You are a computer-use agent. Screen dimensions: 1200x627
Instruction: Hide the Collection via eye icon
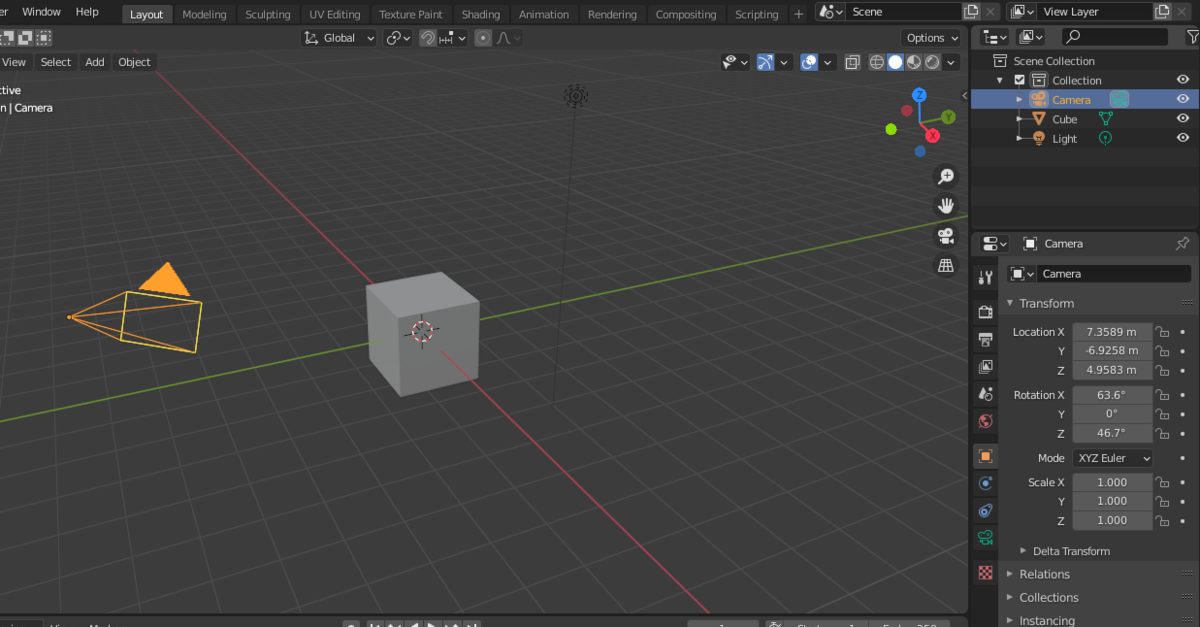click(x=1183, y=80)
